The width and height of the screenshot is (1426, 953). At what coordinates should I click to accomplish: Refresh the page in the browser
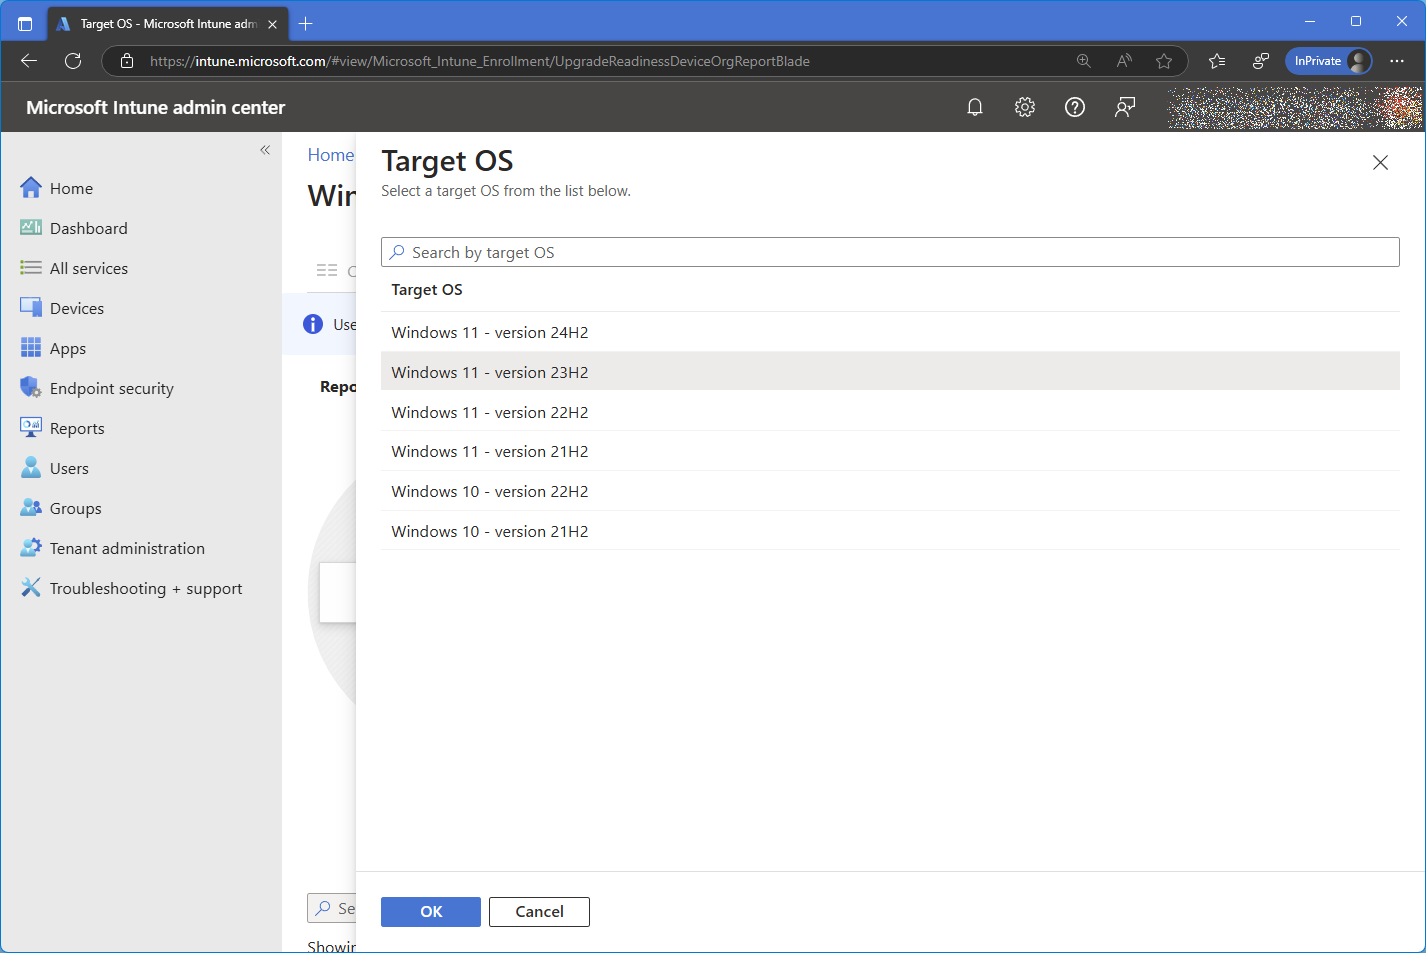[73, 61]
